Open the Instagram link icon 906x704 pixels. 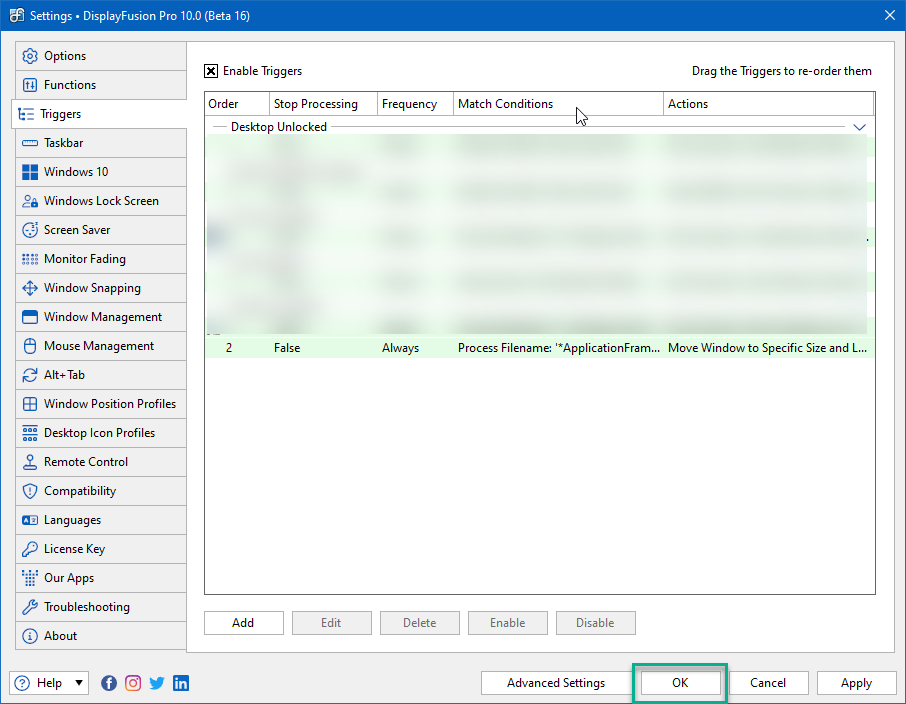tap(133, 683)
